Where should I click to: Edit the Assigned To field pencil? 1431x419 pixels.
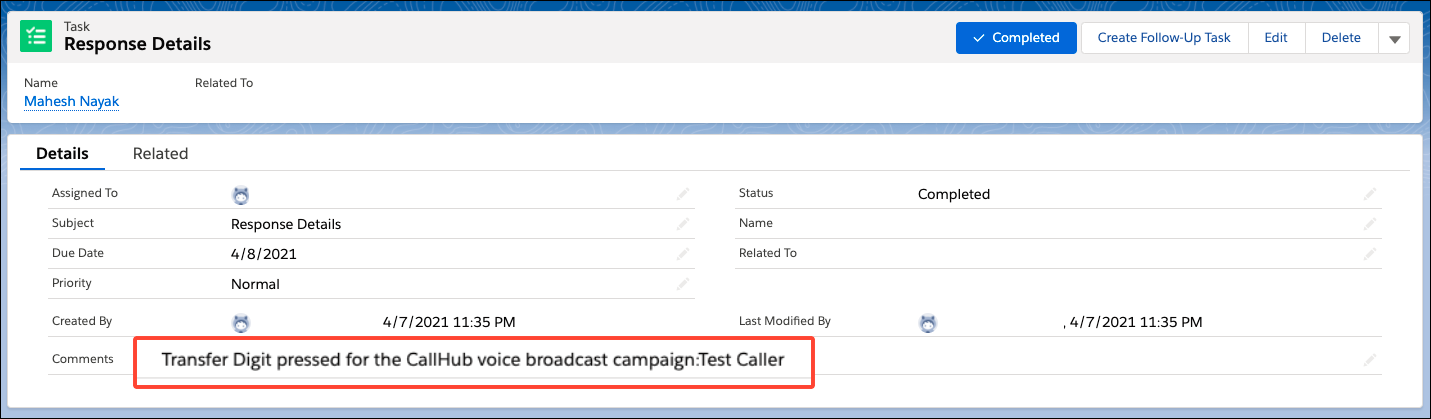pos(683,194)
